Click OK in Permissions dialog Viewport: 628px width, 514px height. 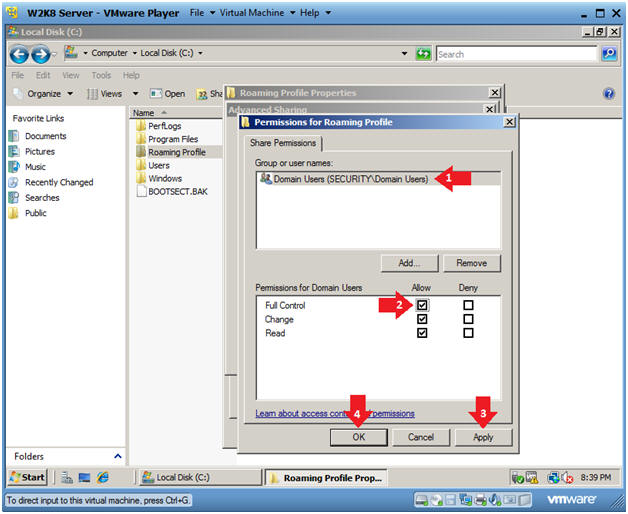click(x=358, y=437)
